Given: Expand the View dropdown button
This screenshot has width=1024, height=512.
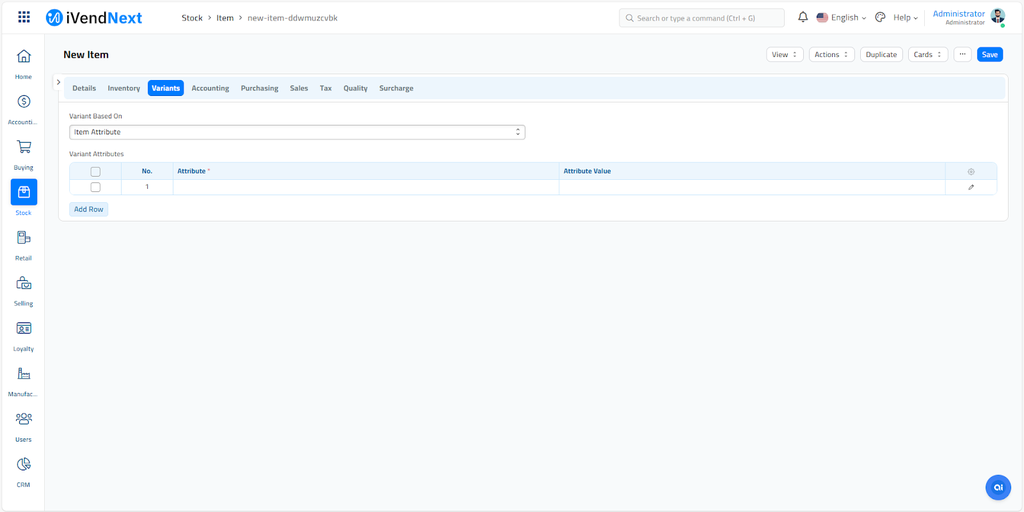Looking at the screenshot, I should tap(784, 55).
